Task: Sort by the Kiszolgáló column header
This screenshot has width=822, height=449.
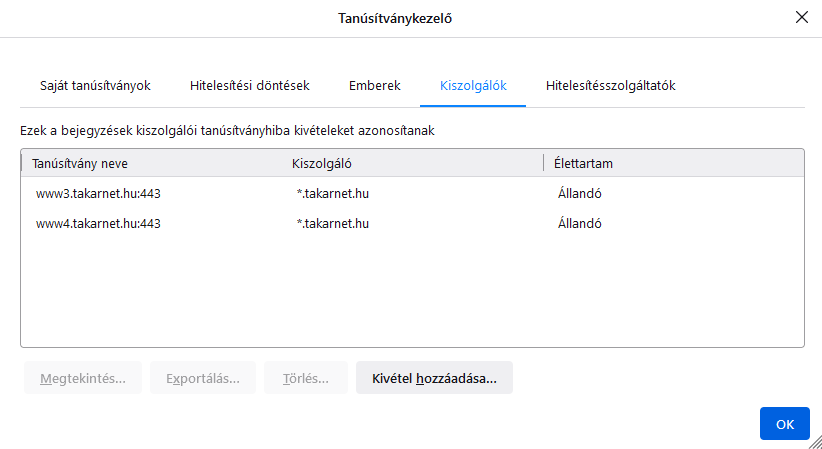Action: click(321, 163)
